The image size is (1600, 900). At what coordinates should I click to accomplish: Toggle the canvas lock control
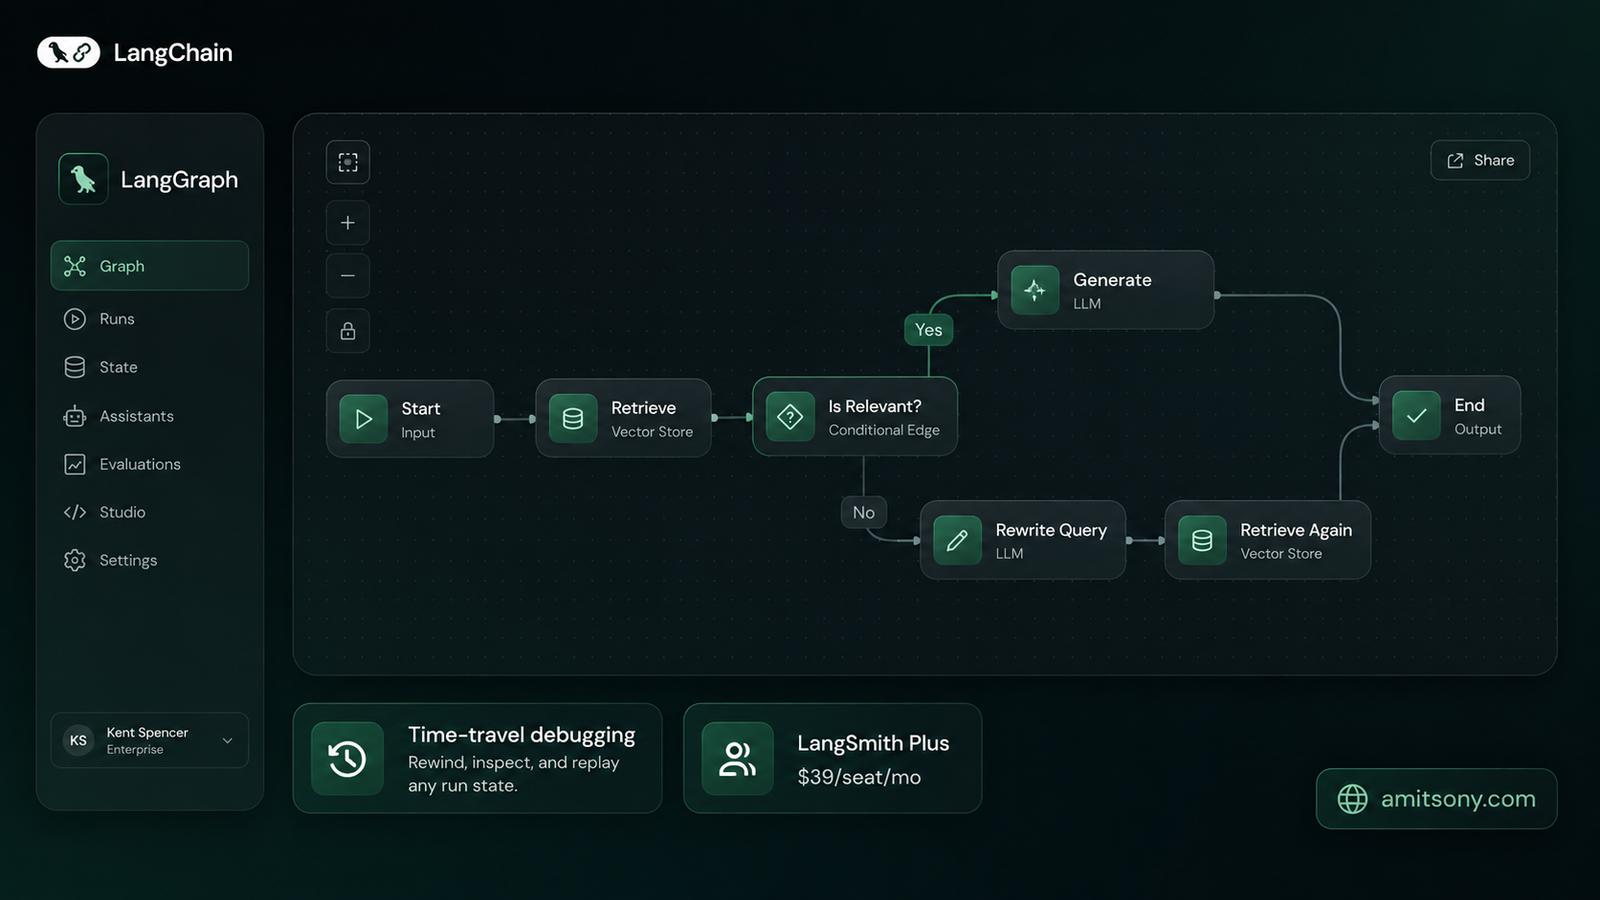point(348,331)
